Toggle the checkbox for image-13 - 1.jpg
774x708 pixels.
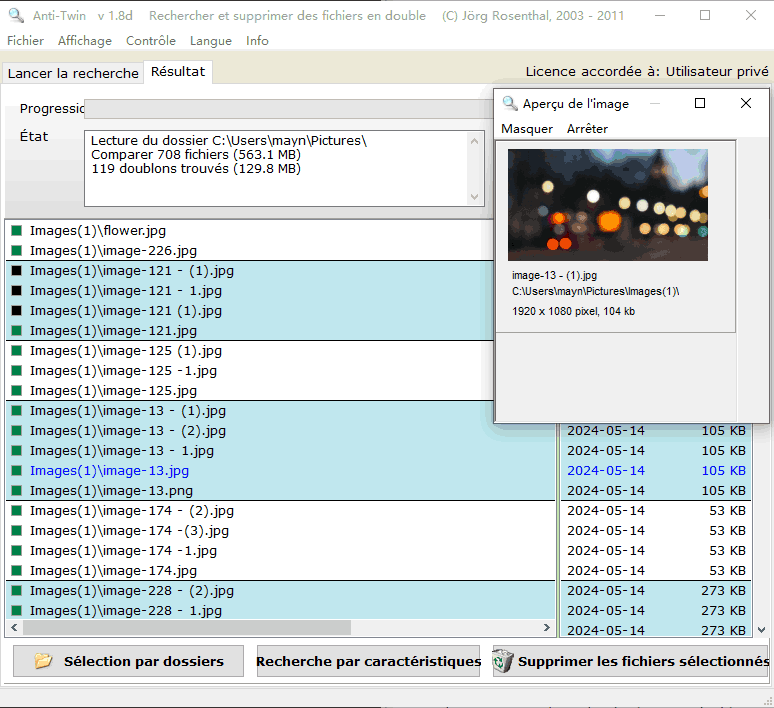(17, 450)
